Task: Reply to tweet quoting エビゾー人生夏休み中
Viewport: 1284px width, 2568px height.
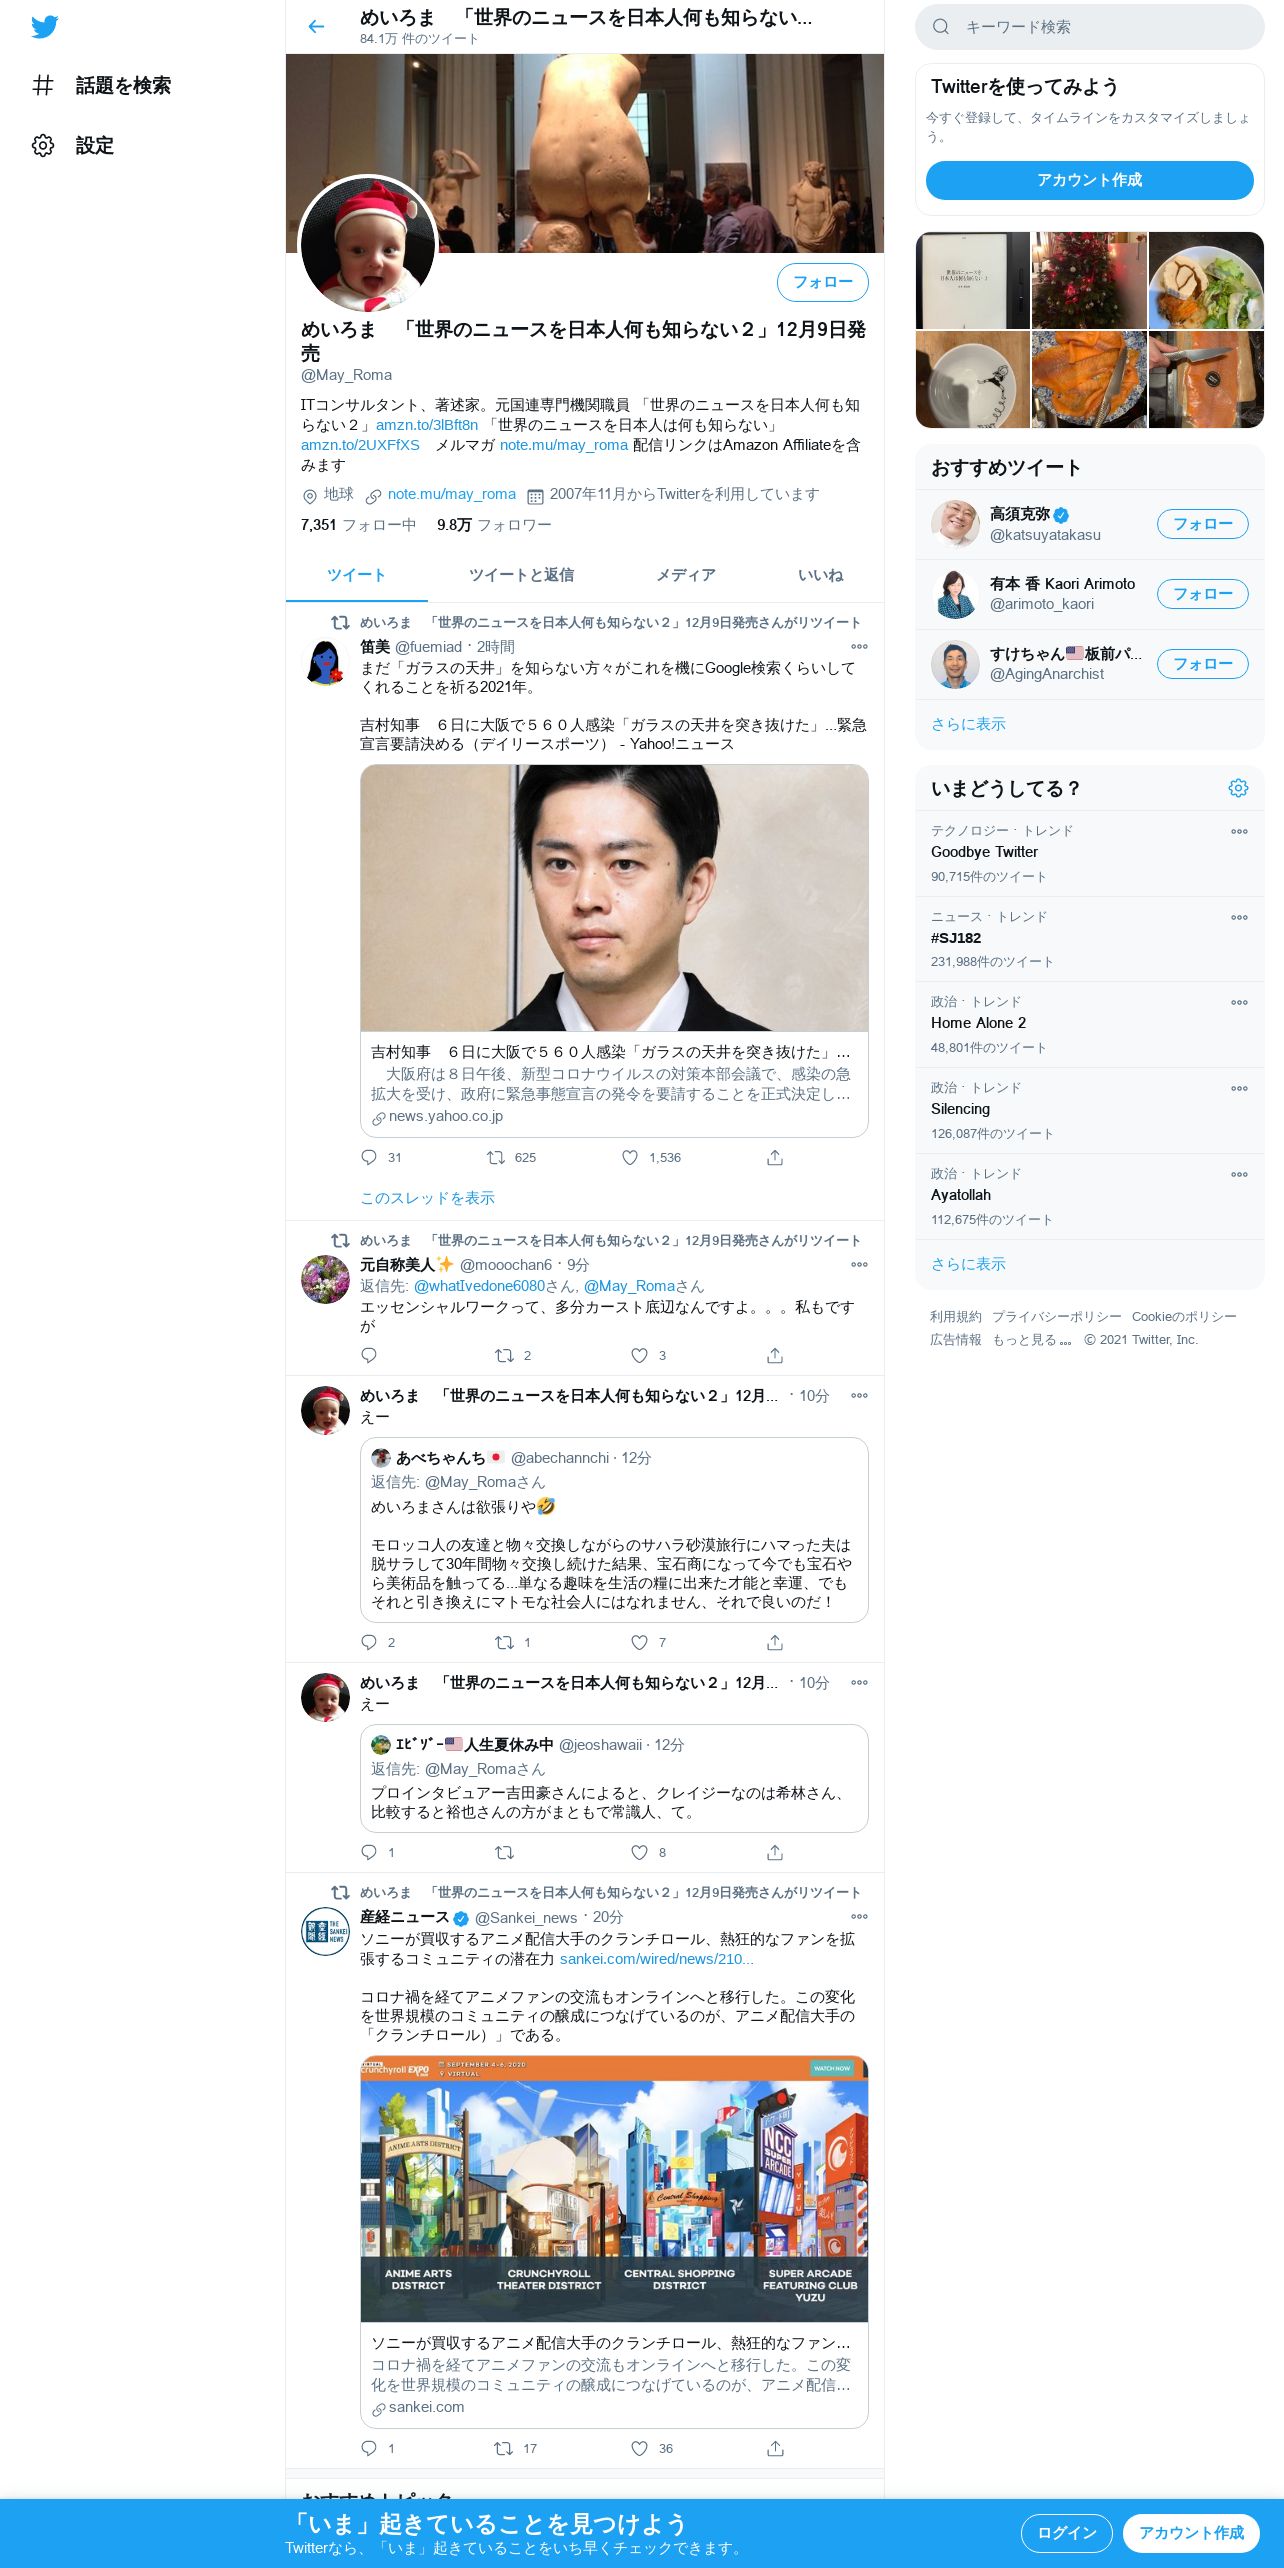Action: click(369, 1852)
